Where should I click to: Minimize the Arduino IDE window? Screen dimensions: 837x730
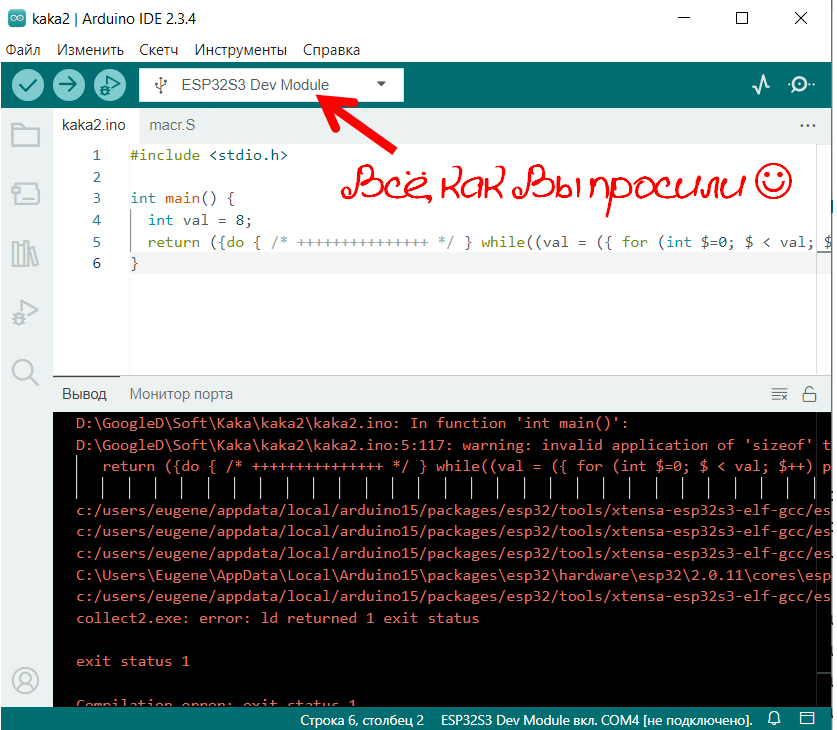coord(684,18)
